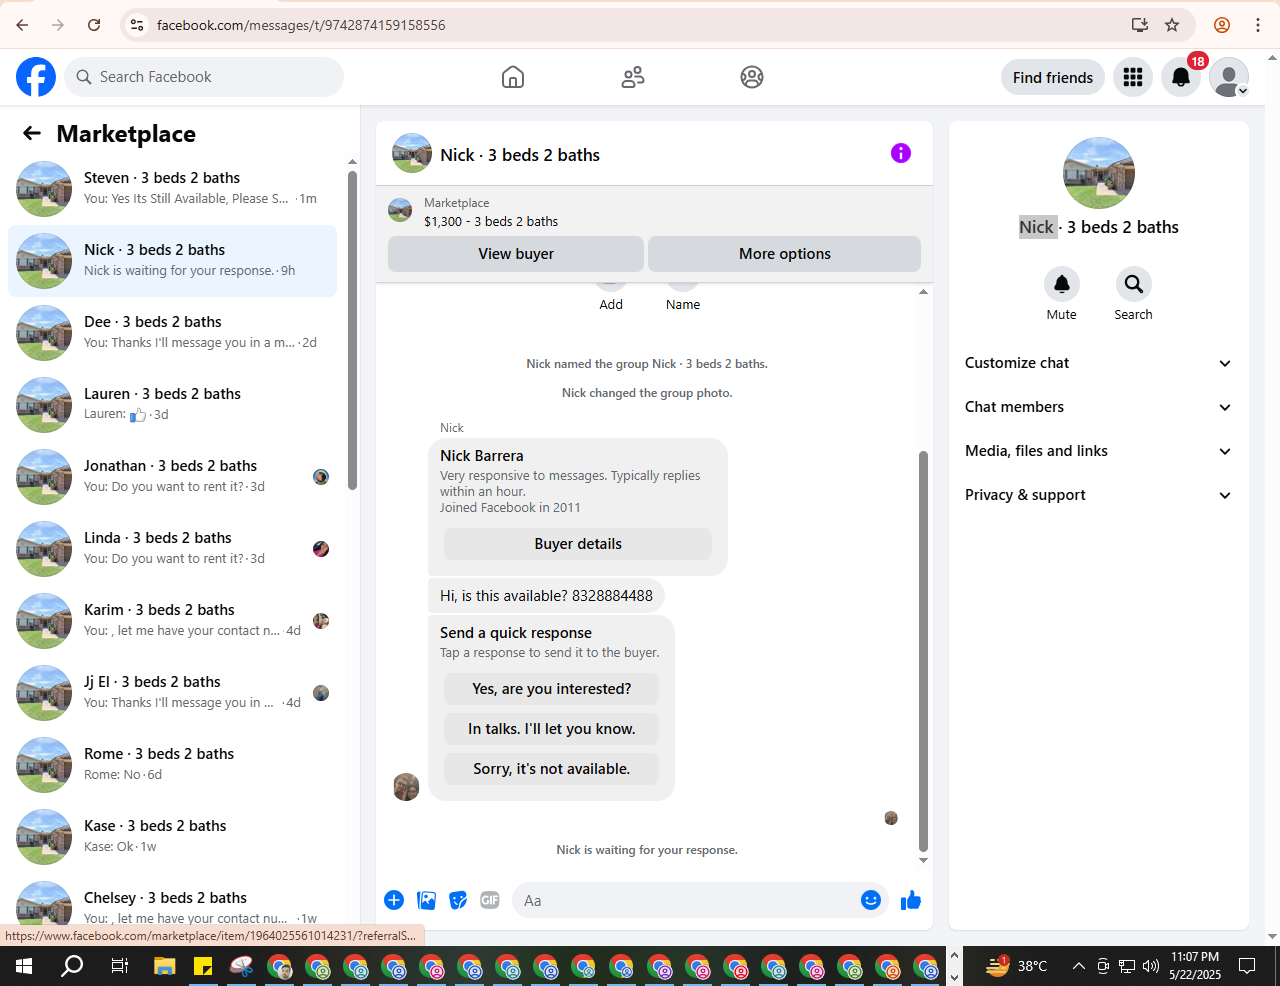Select Nick's conversation in the list

point(172,261)
